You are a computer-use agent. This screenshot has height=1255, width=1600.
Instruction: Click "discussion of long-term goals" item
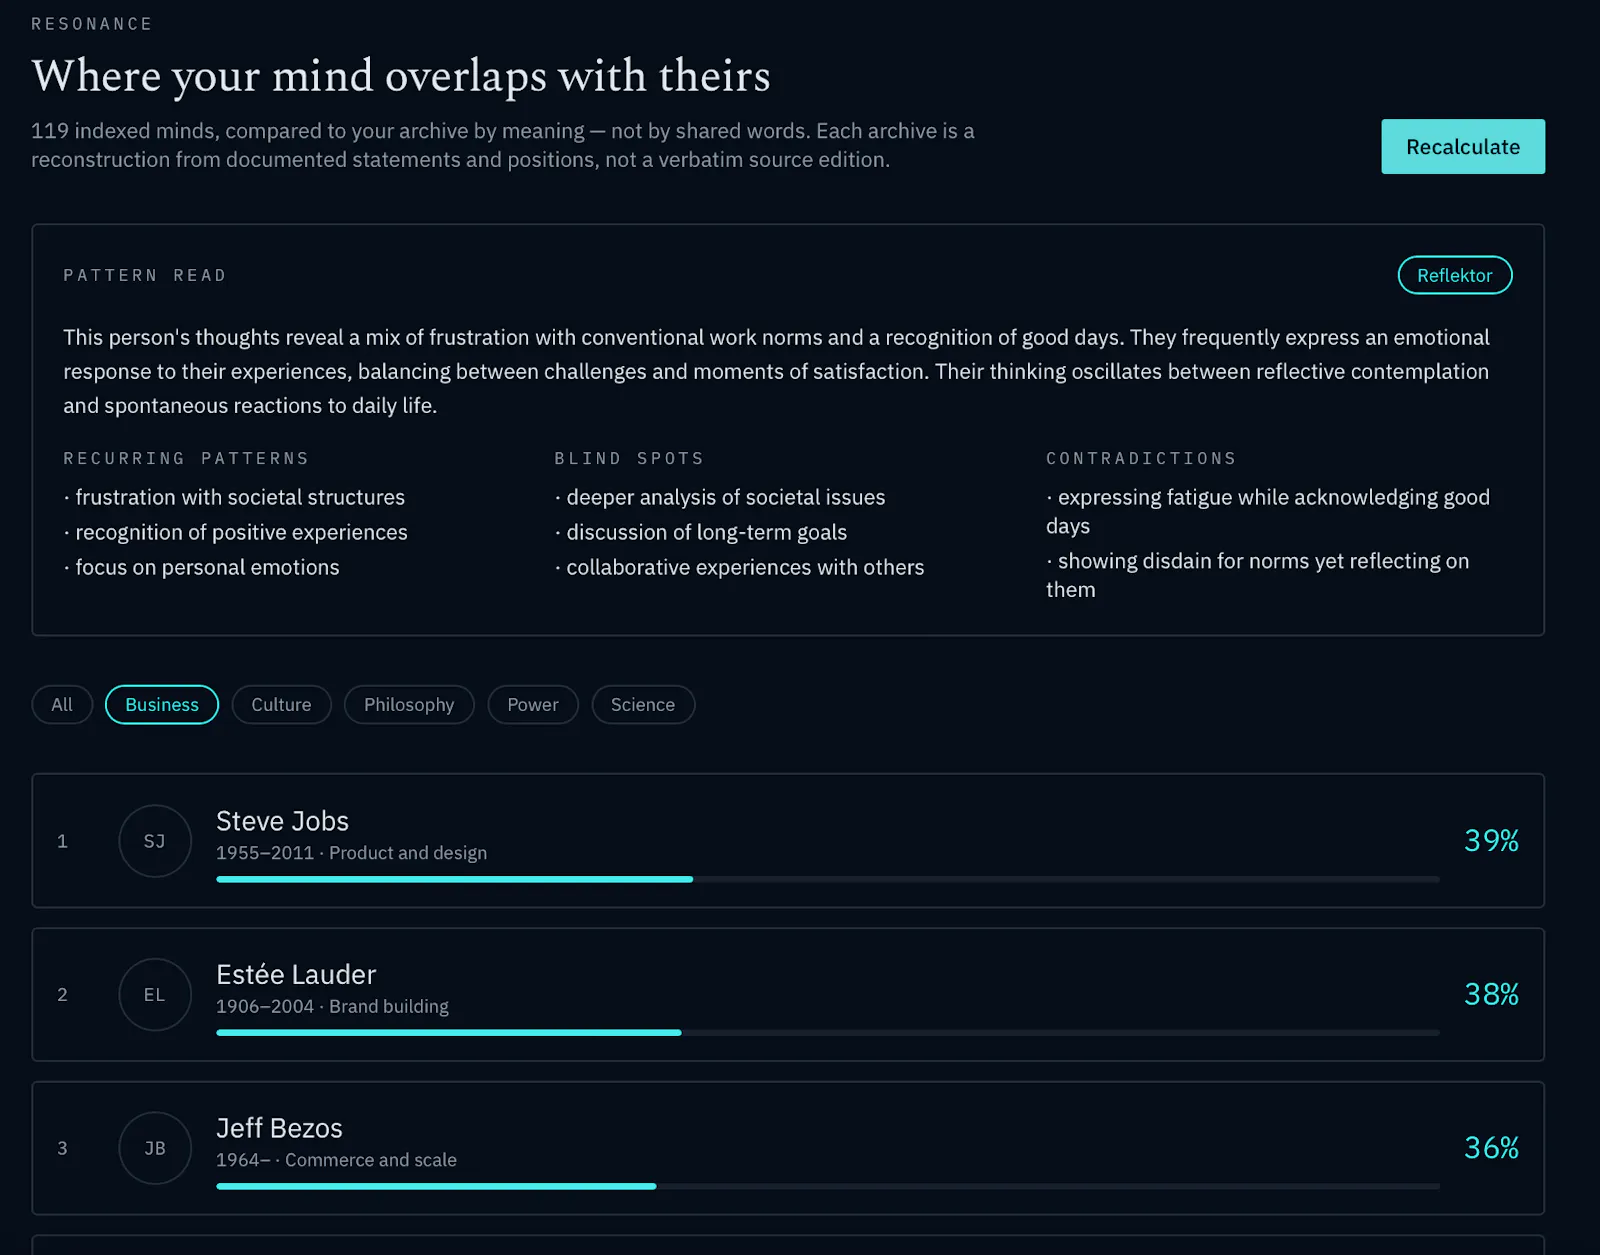(701, 532)
